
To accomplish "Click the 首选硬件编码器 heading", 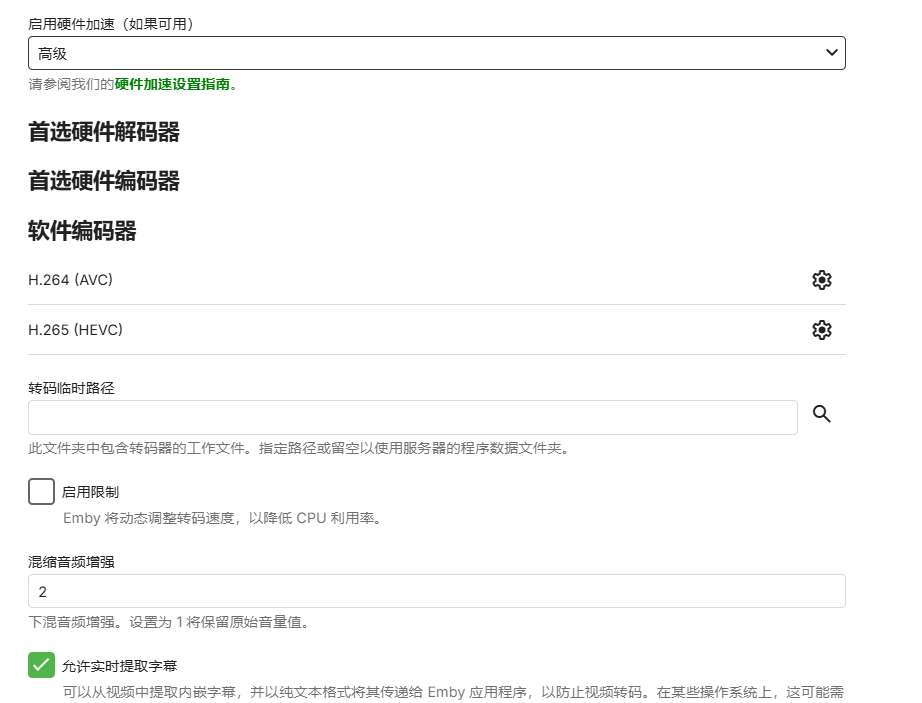I will coord(104,181).
